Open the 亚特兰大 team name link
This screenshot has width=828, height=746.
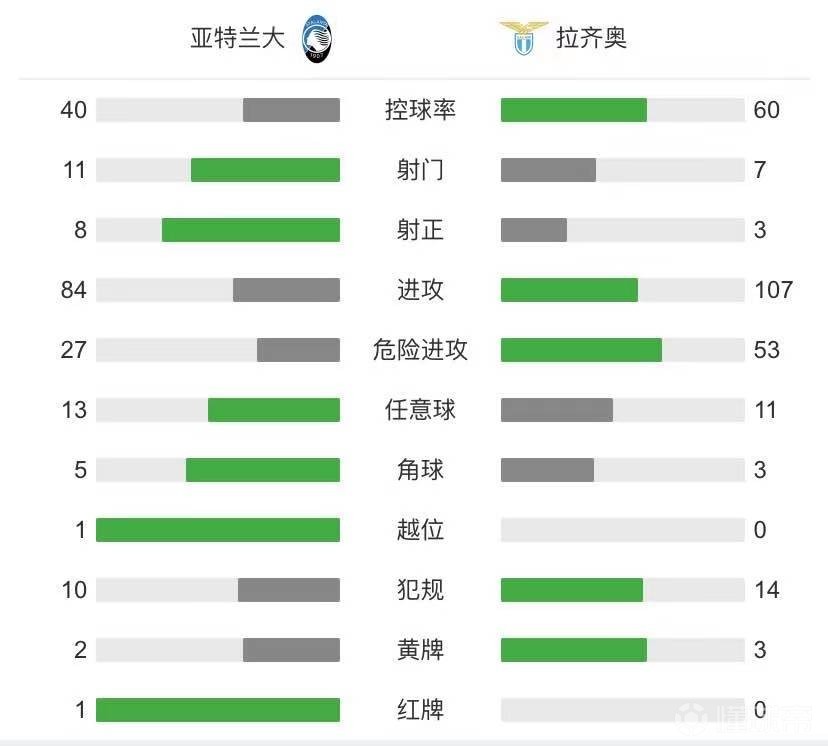coord(238,38)
